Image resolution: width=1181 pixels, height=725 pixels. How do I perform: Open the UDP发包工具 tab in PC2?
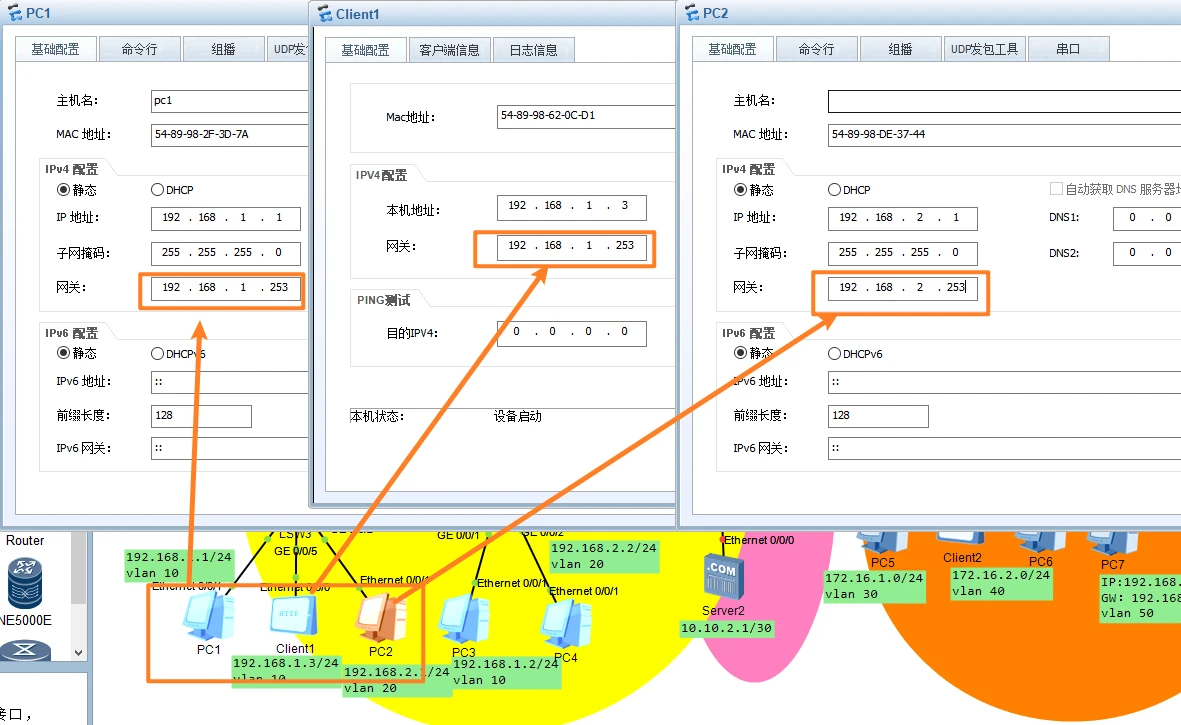coord(984,49)
